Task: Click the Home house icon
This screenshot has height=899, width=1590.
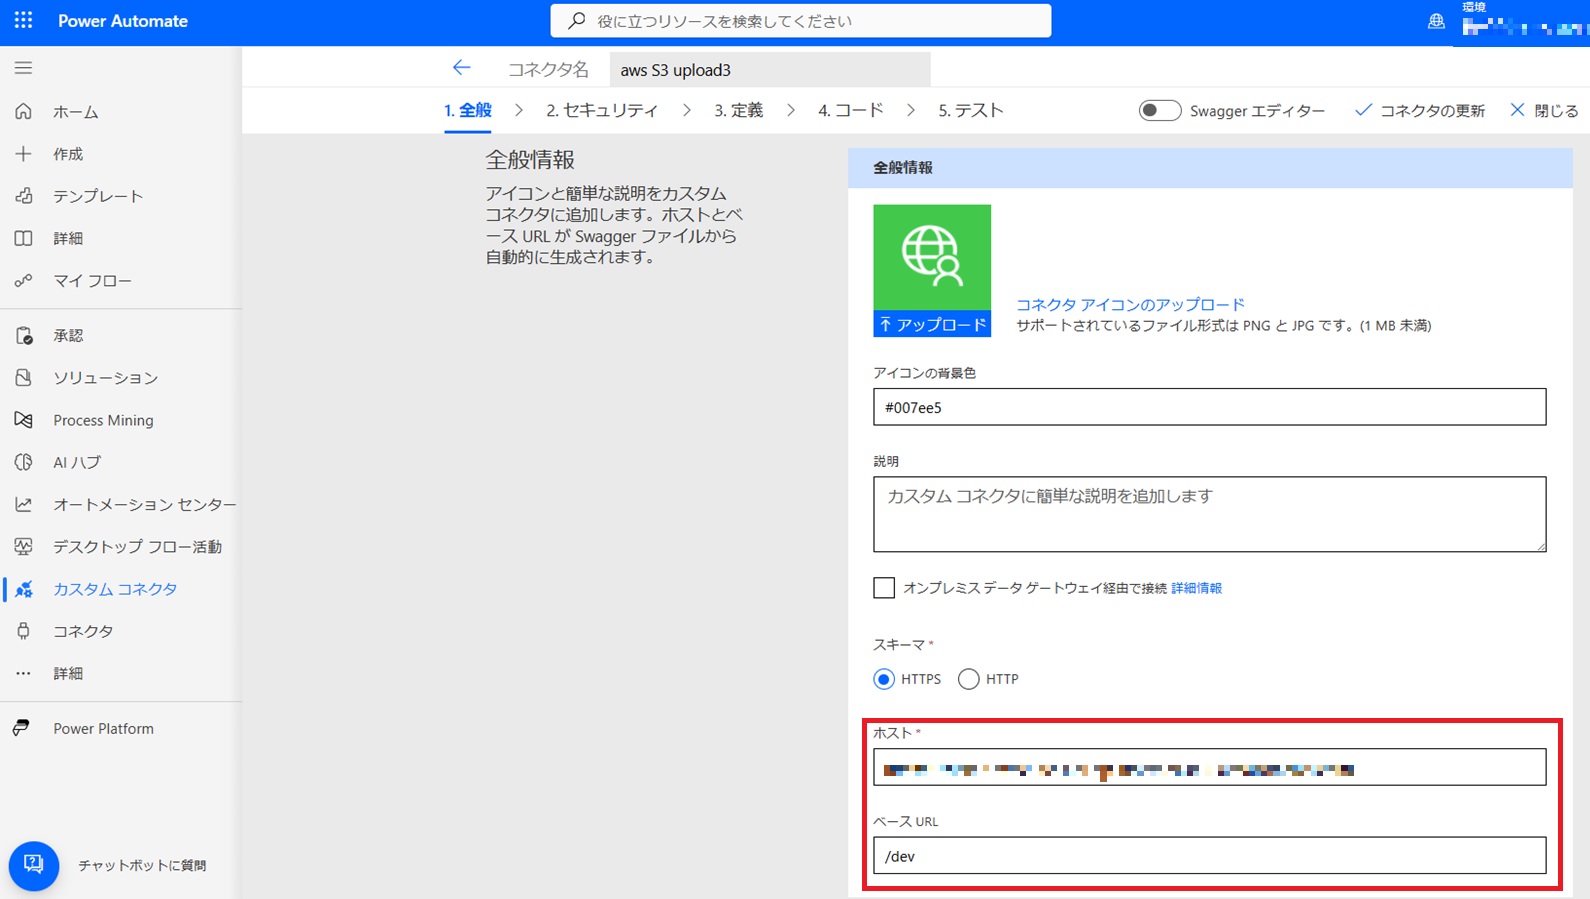Action: (23, 111)
